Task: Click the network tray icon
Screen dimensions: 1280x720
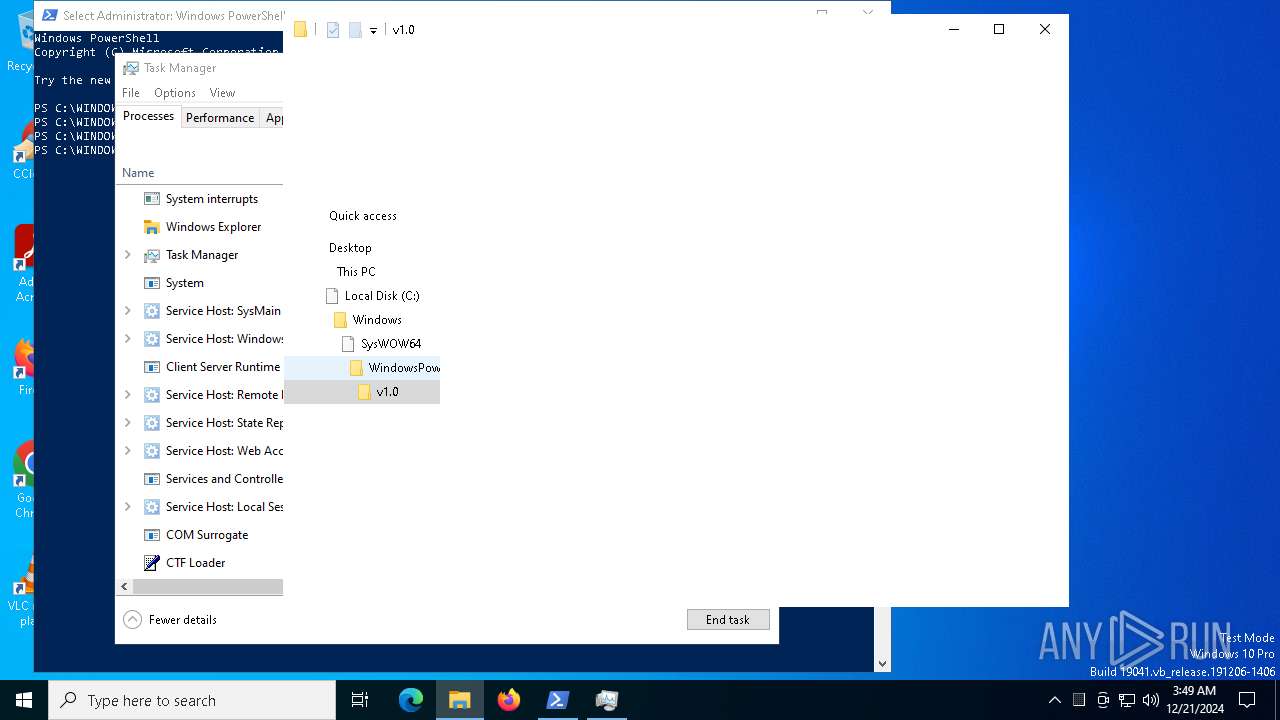Action: point(1127,700)
